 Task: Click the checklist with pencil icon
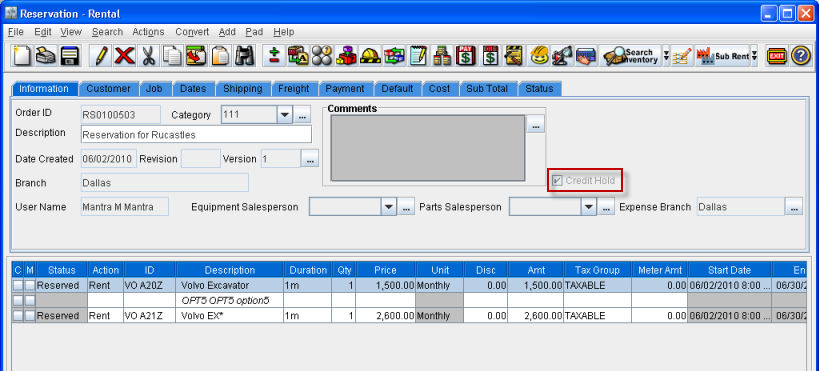(x=682, y=55)
